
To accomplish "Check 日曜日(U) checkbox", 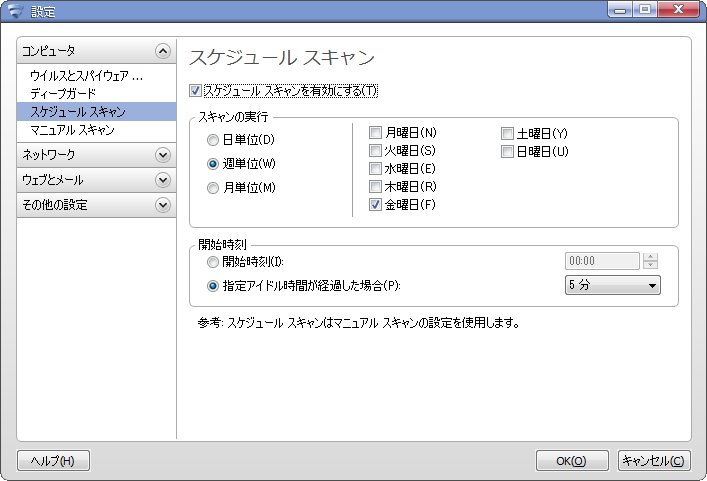I will pyautogui.click(x=507, y=151).
